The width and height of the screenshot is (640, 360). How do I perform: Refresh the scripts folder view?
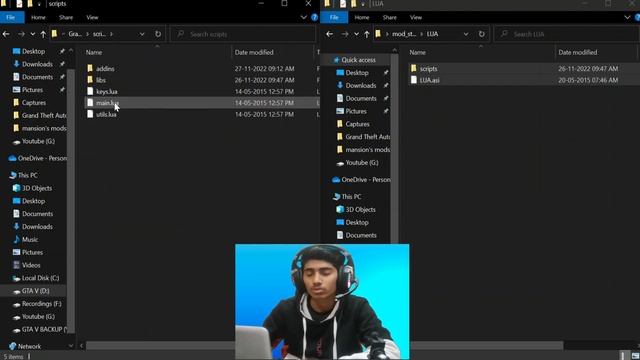pyautogui.click(x=158, y=34)
